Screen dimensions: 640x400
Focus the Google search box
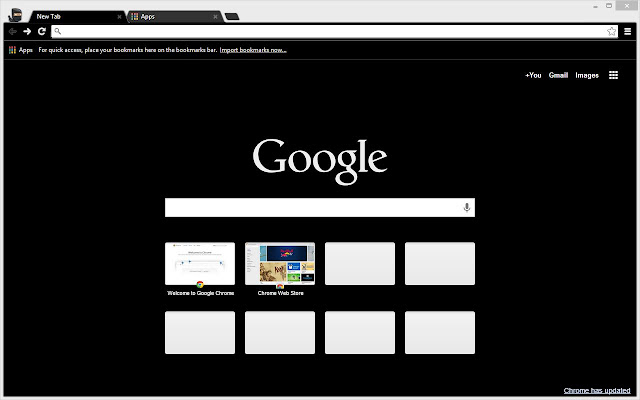(320, 207)
